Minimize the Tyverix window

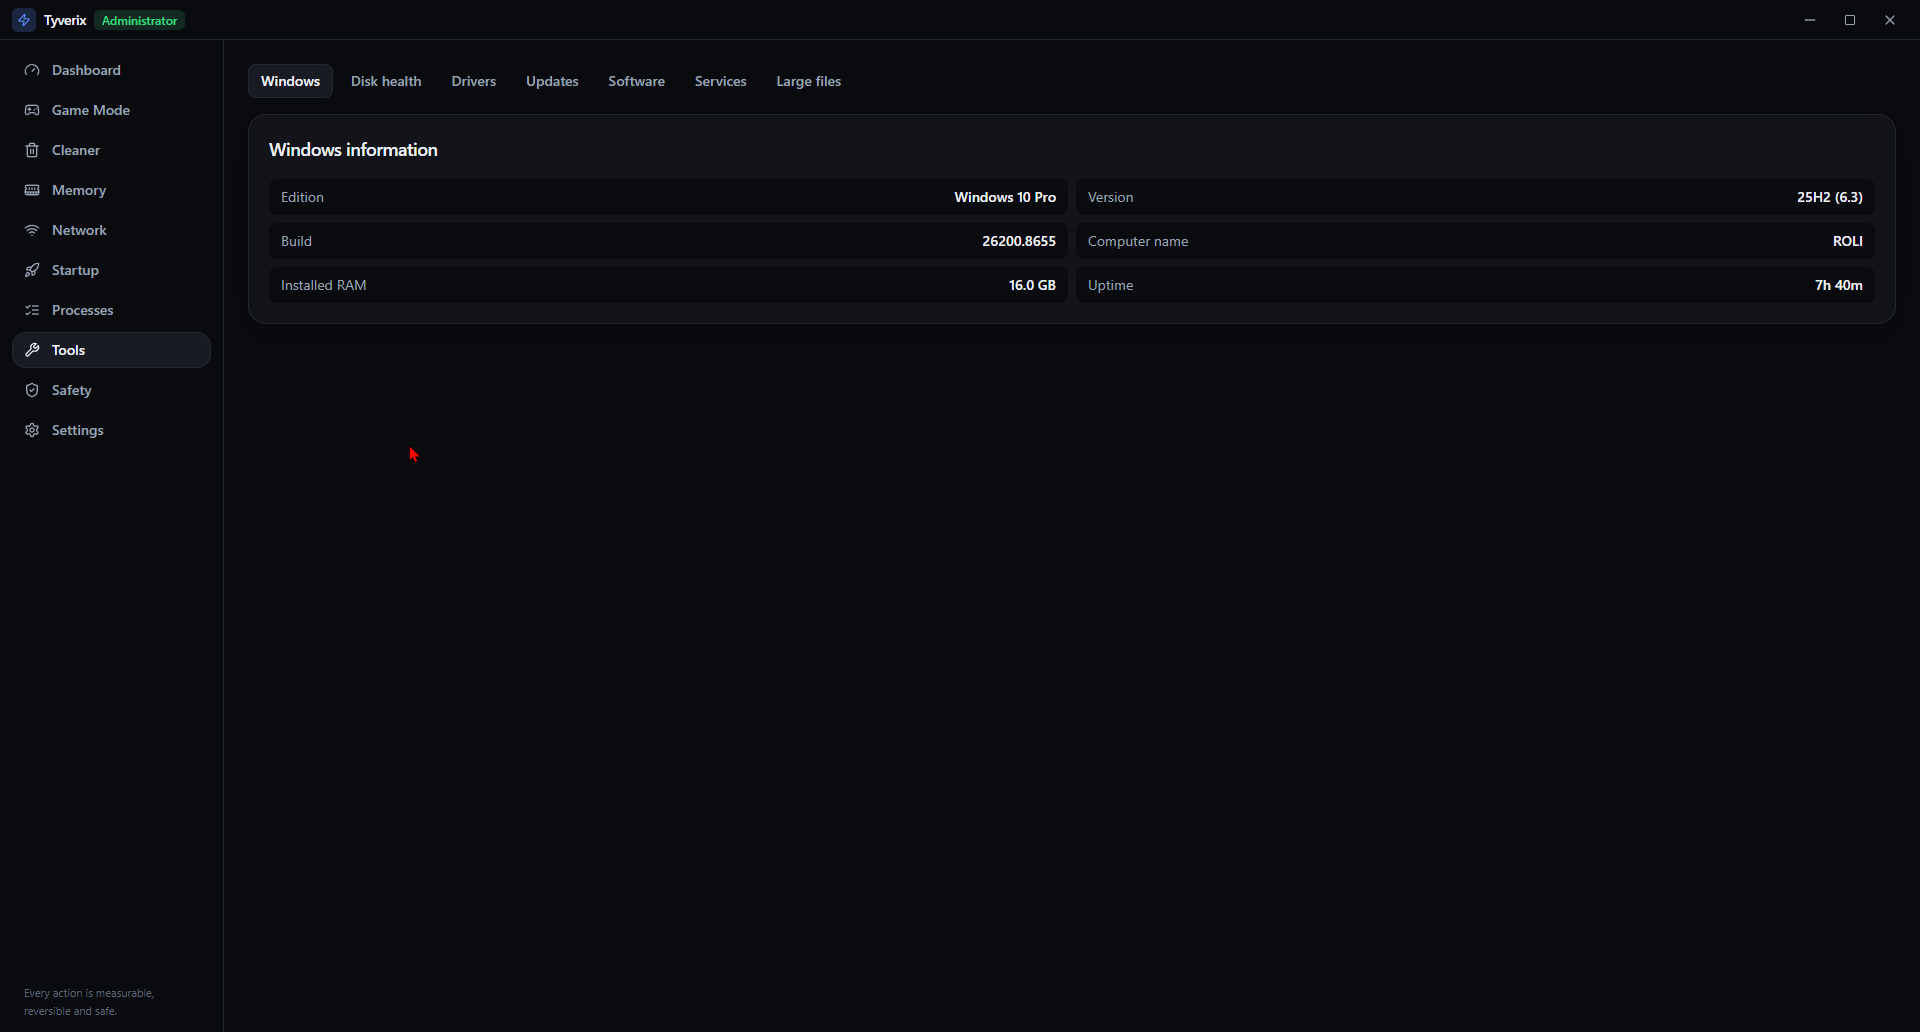pyautogui.click(x=1810, y=20)
